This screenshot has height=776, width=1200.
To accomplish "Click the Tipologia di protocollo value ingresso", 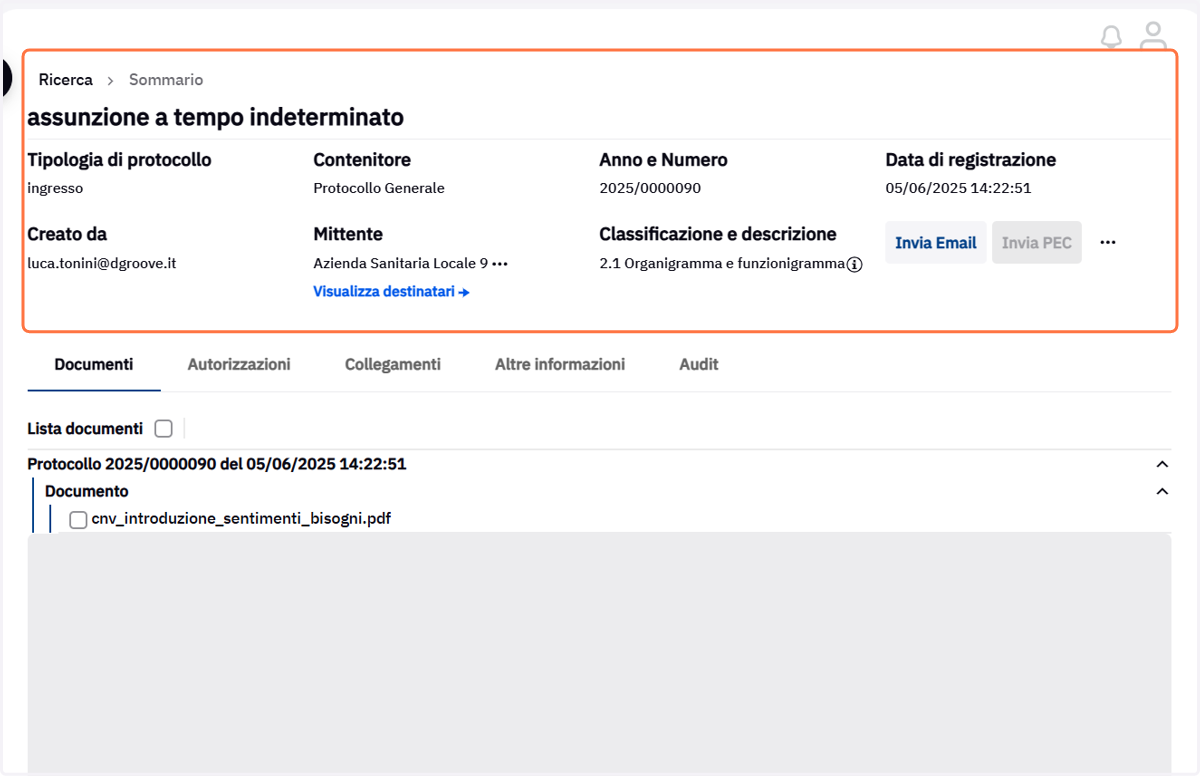I will coord(55,188).
